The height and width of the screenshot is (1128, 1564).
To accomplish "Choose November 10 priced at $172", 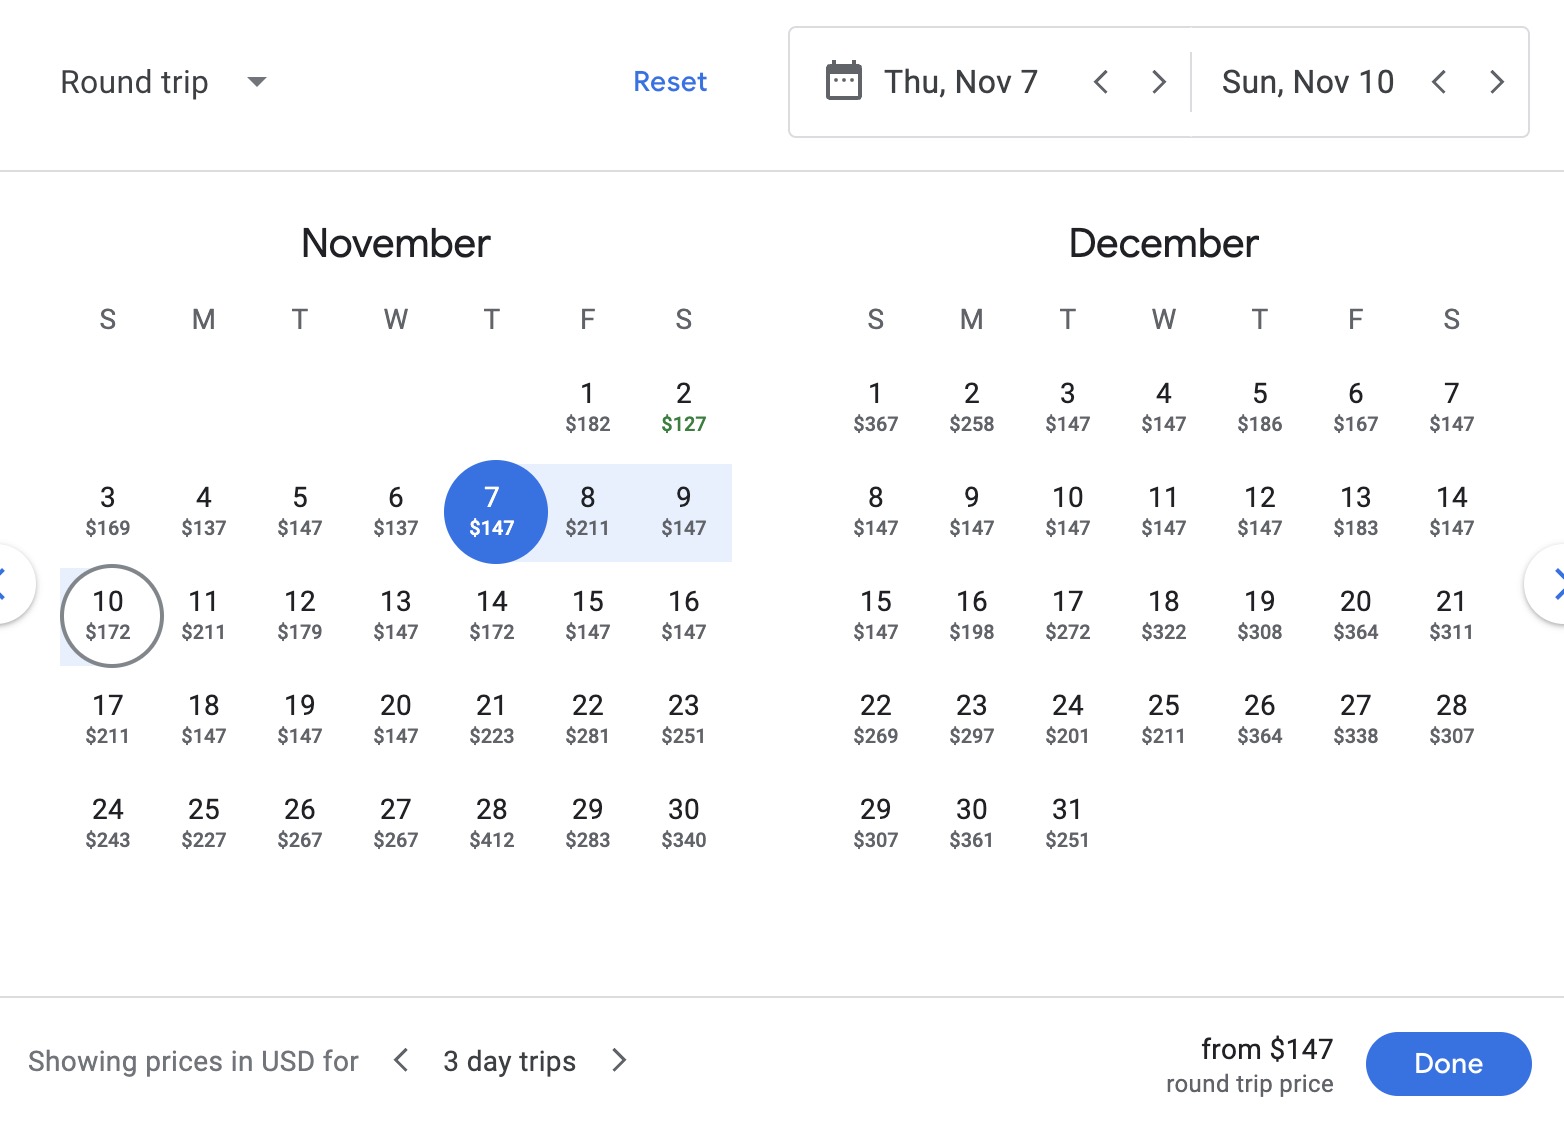I will 109,615.
